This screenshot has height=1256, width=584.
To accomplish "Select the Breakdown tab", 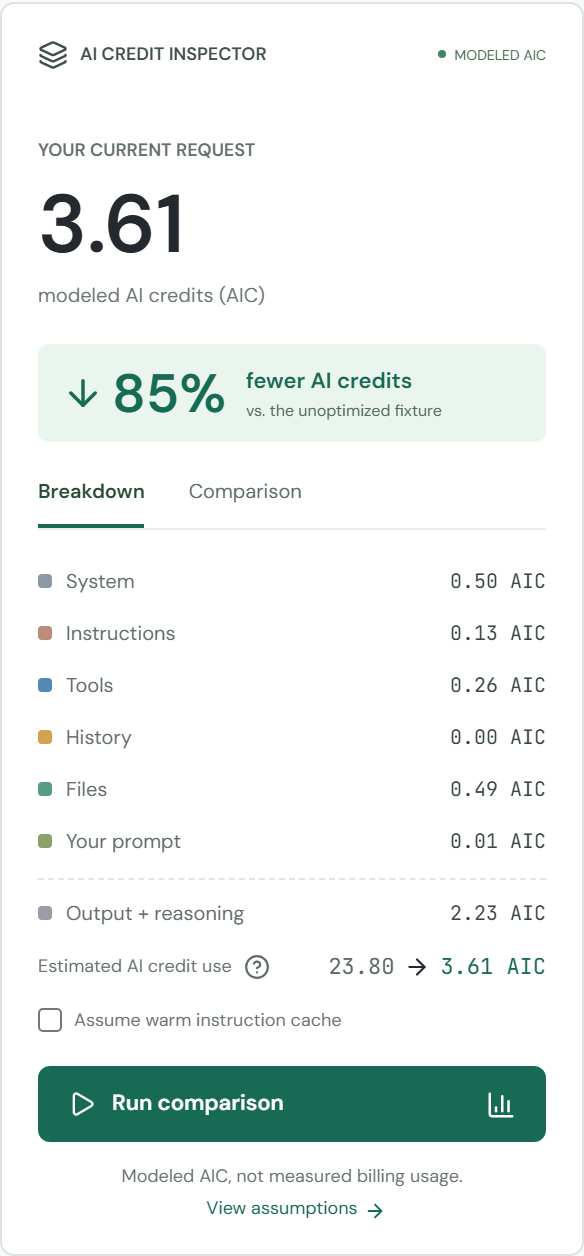I will coord(91,491).
